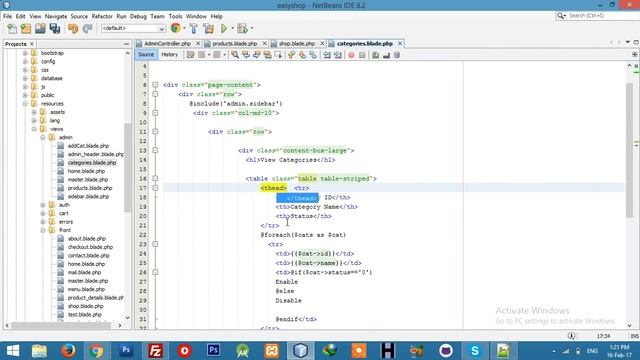
Task: Toggle code fold at line 13
Action: pos(155,151)
